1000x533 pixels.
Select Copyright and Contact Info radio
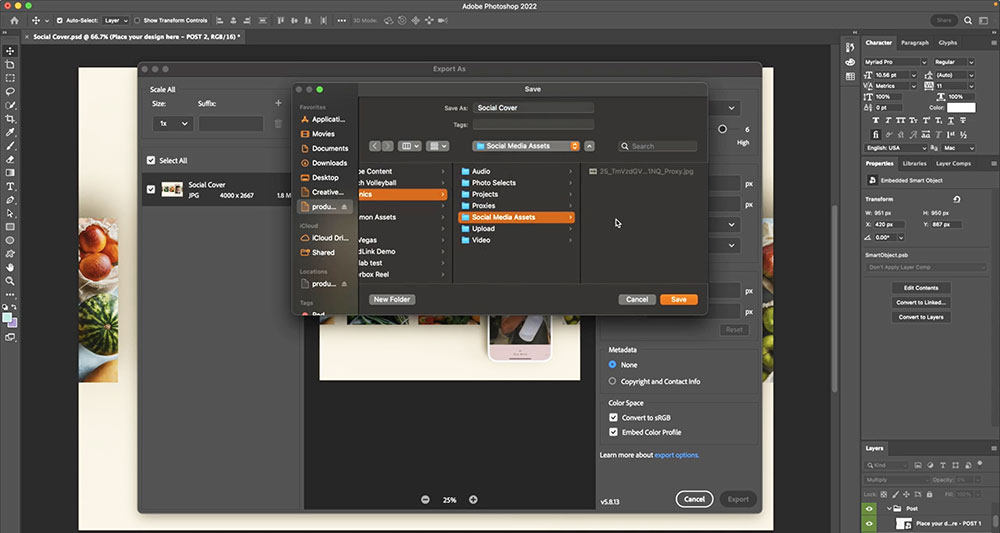pos(612,381)
